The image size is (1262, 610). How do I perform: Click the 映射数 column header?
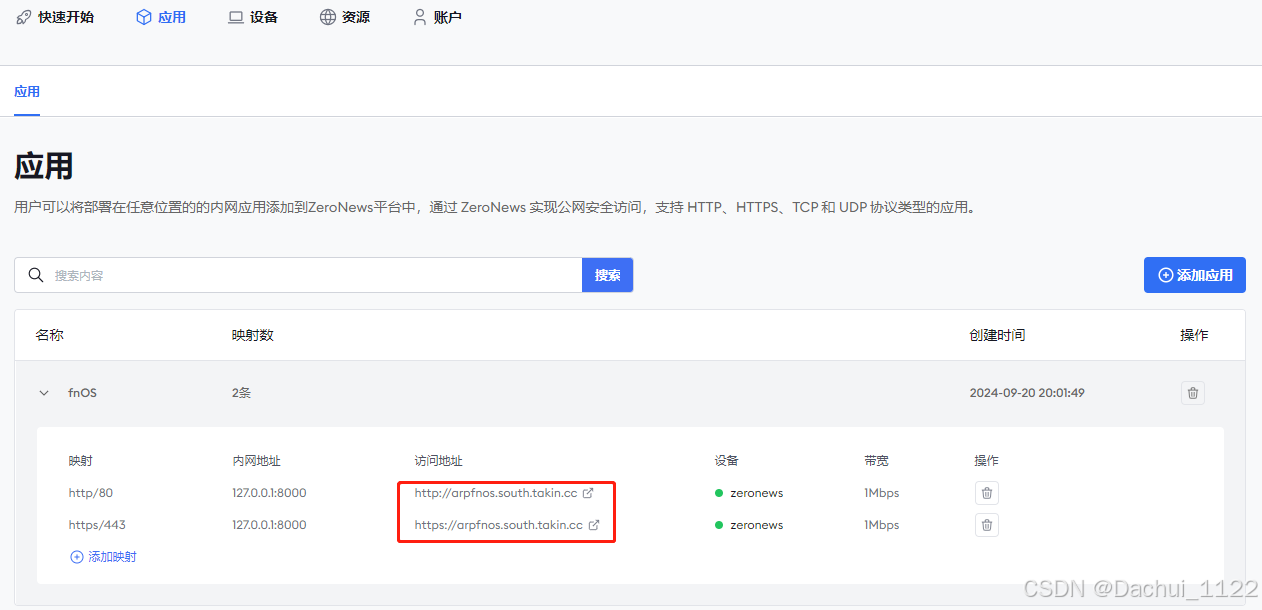point(252,335)
